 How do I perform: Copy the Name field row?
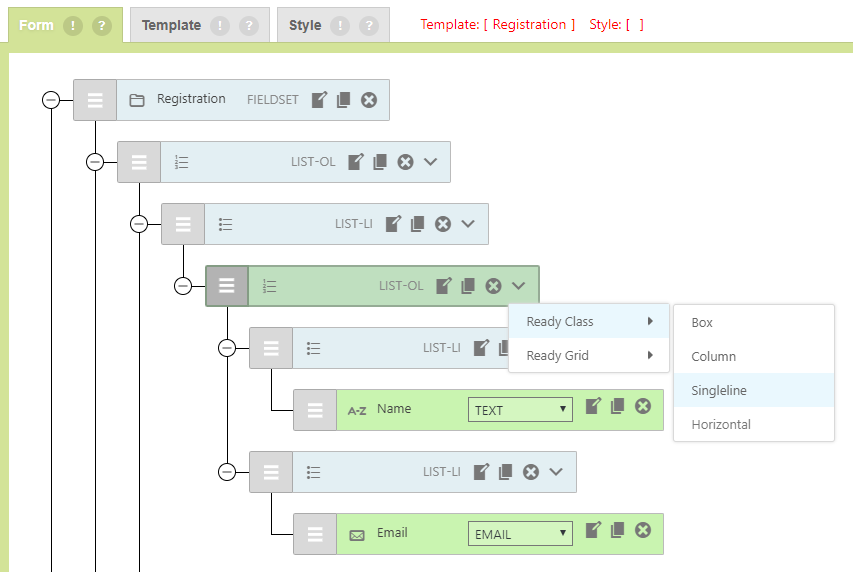tap(618, 406)
